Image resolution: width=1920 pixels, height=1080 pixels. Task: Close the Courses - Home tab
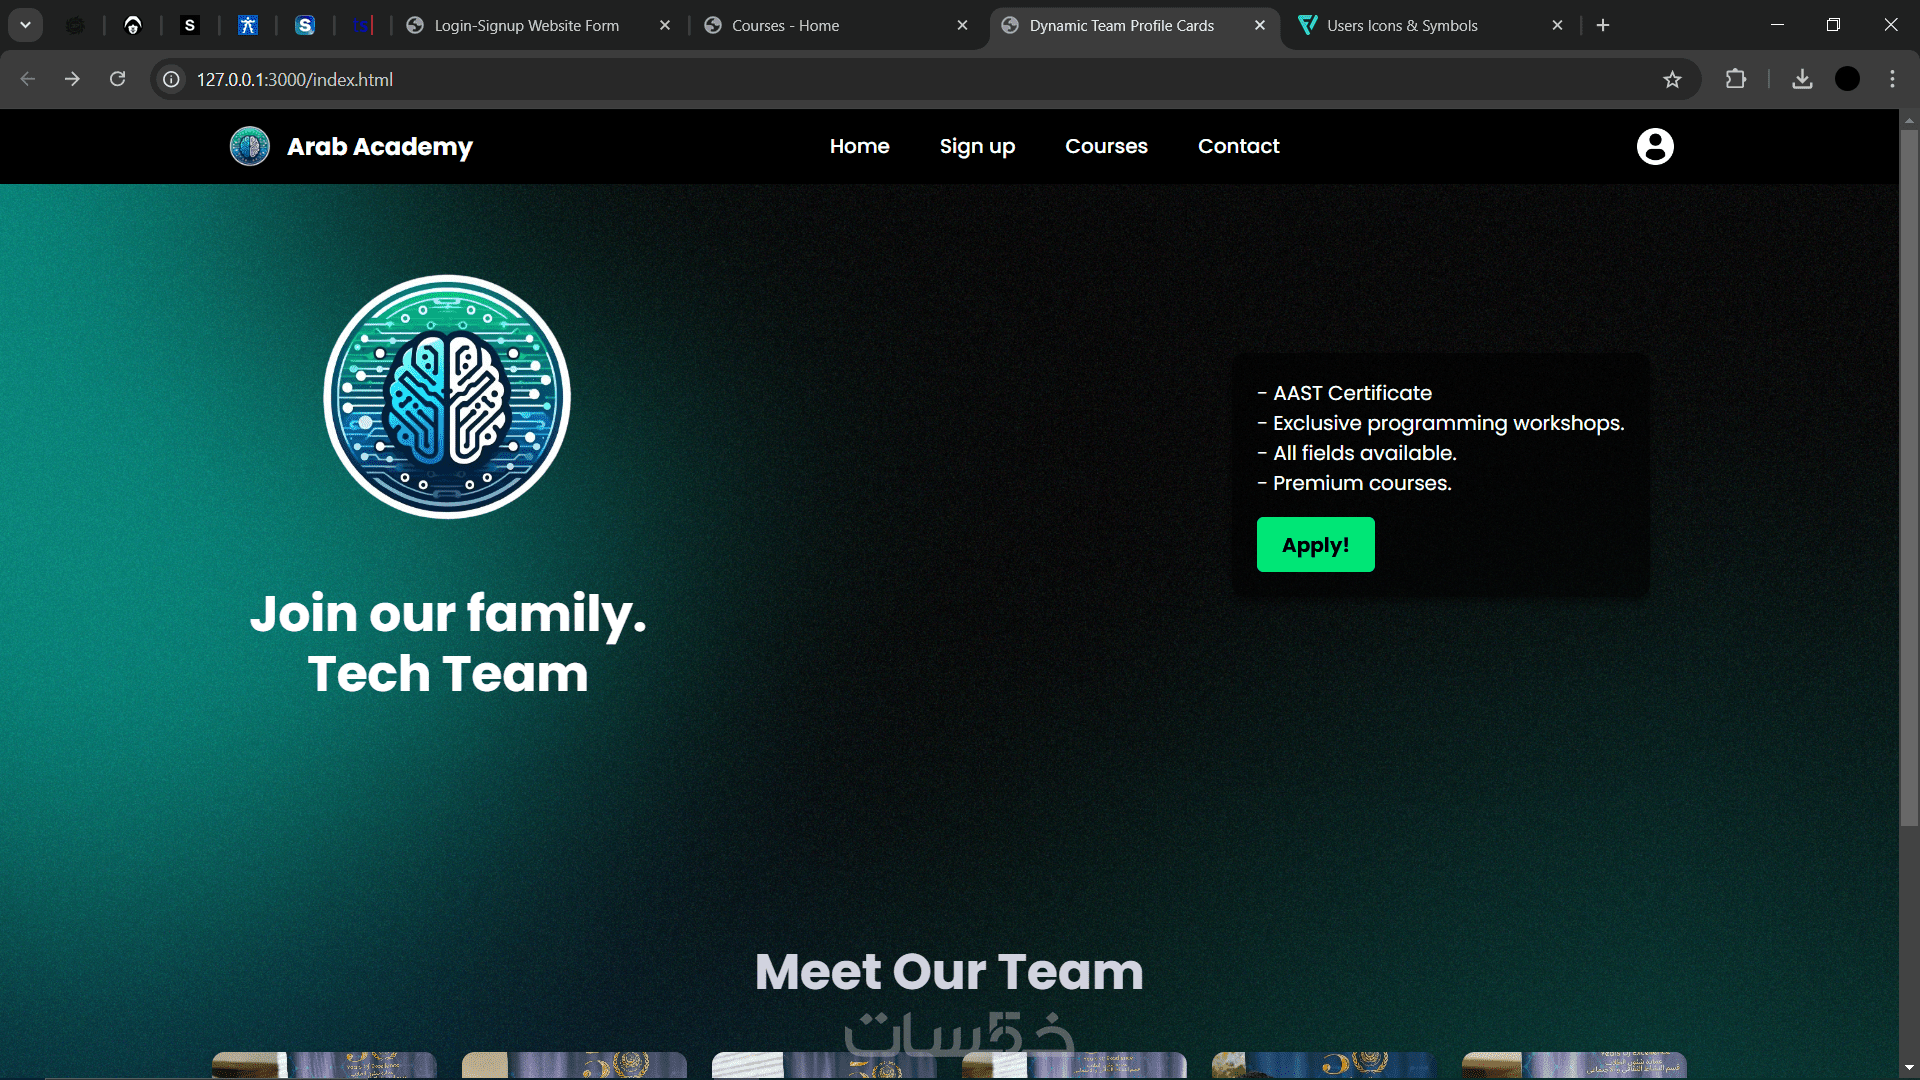[x=962, y=25]
